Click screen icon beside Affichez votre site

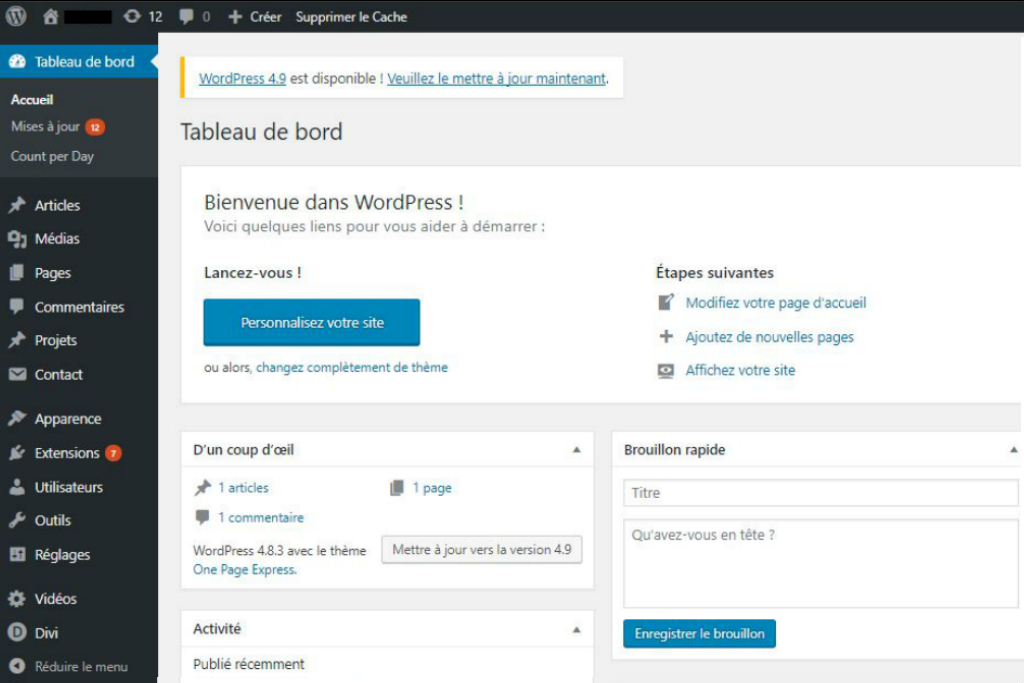point(665,371)
